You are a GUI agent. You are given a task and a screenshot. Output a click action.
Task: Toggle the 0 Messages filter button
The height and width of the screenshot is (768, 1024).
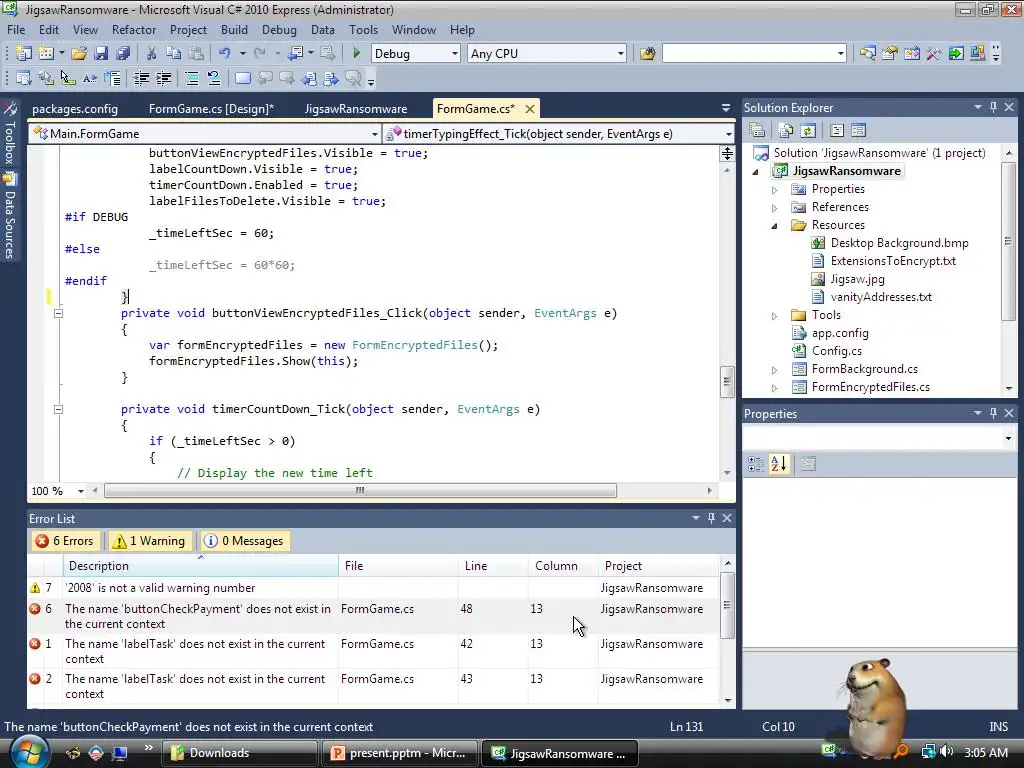[x=244, y=541]
